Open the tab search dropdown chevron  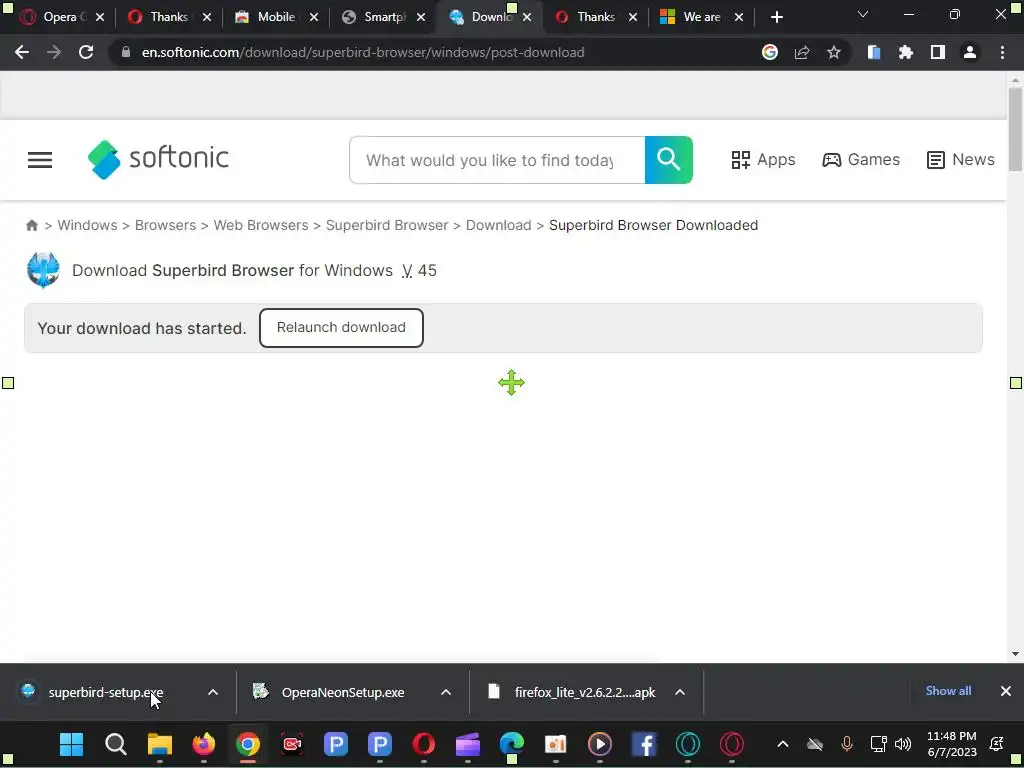click(863, 14)
